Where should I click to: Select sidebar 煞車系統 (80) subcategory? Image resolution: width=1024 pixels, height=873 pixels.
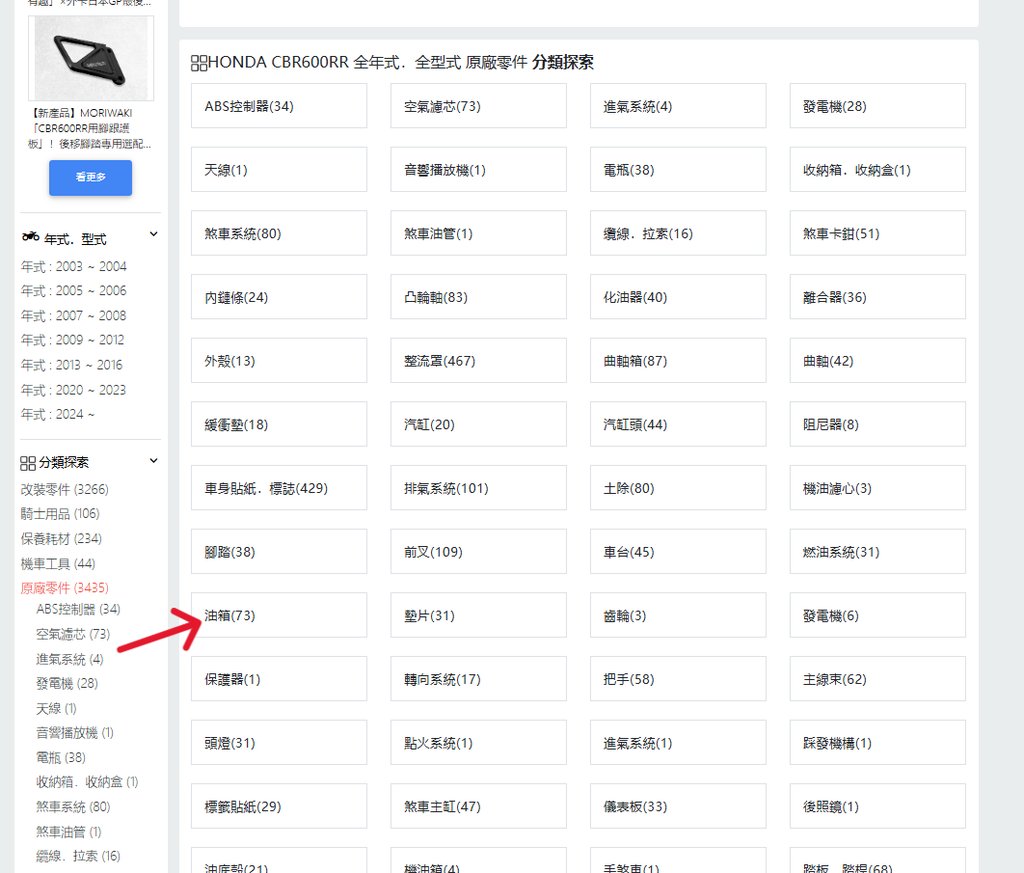(72, 807)
